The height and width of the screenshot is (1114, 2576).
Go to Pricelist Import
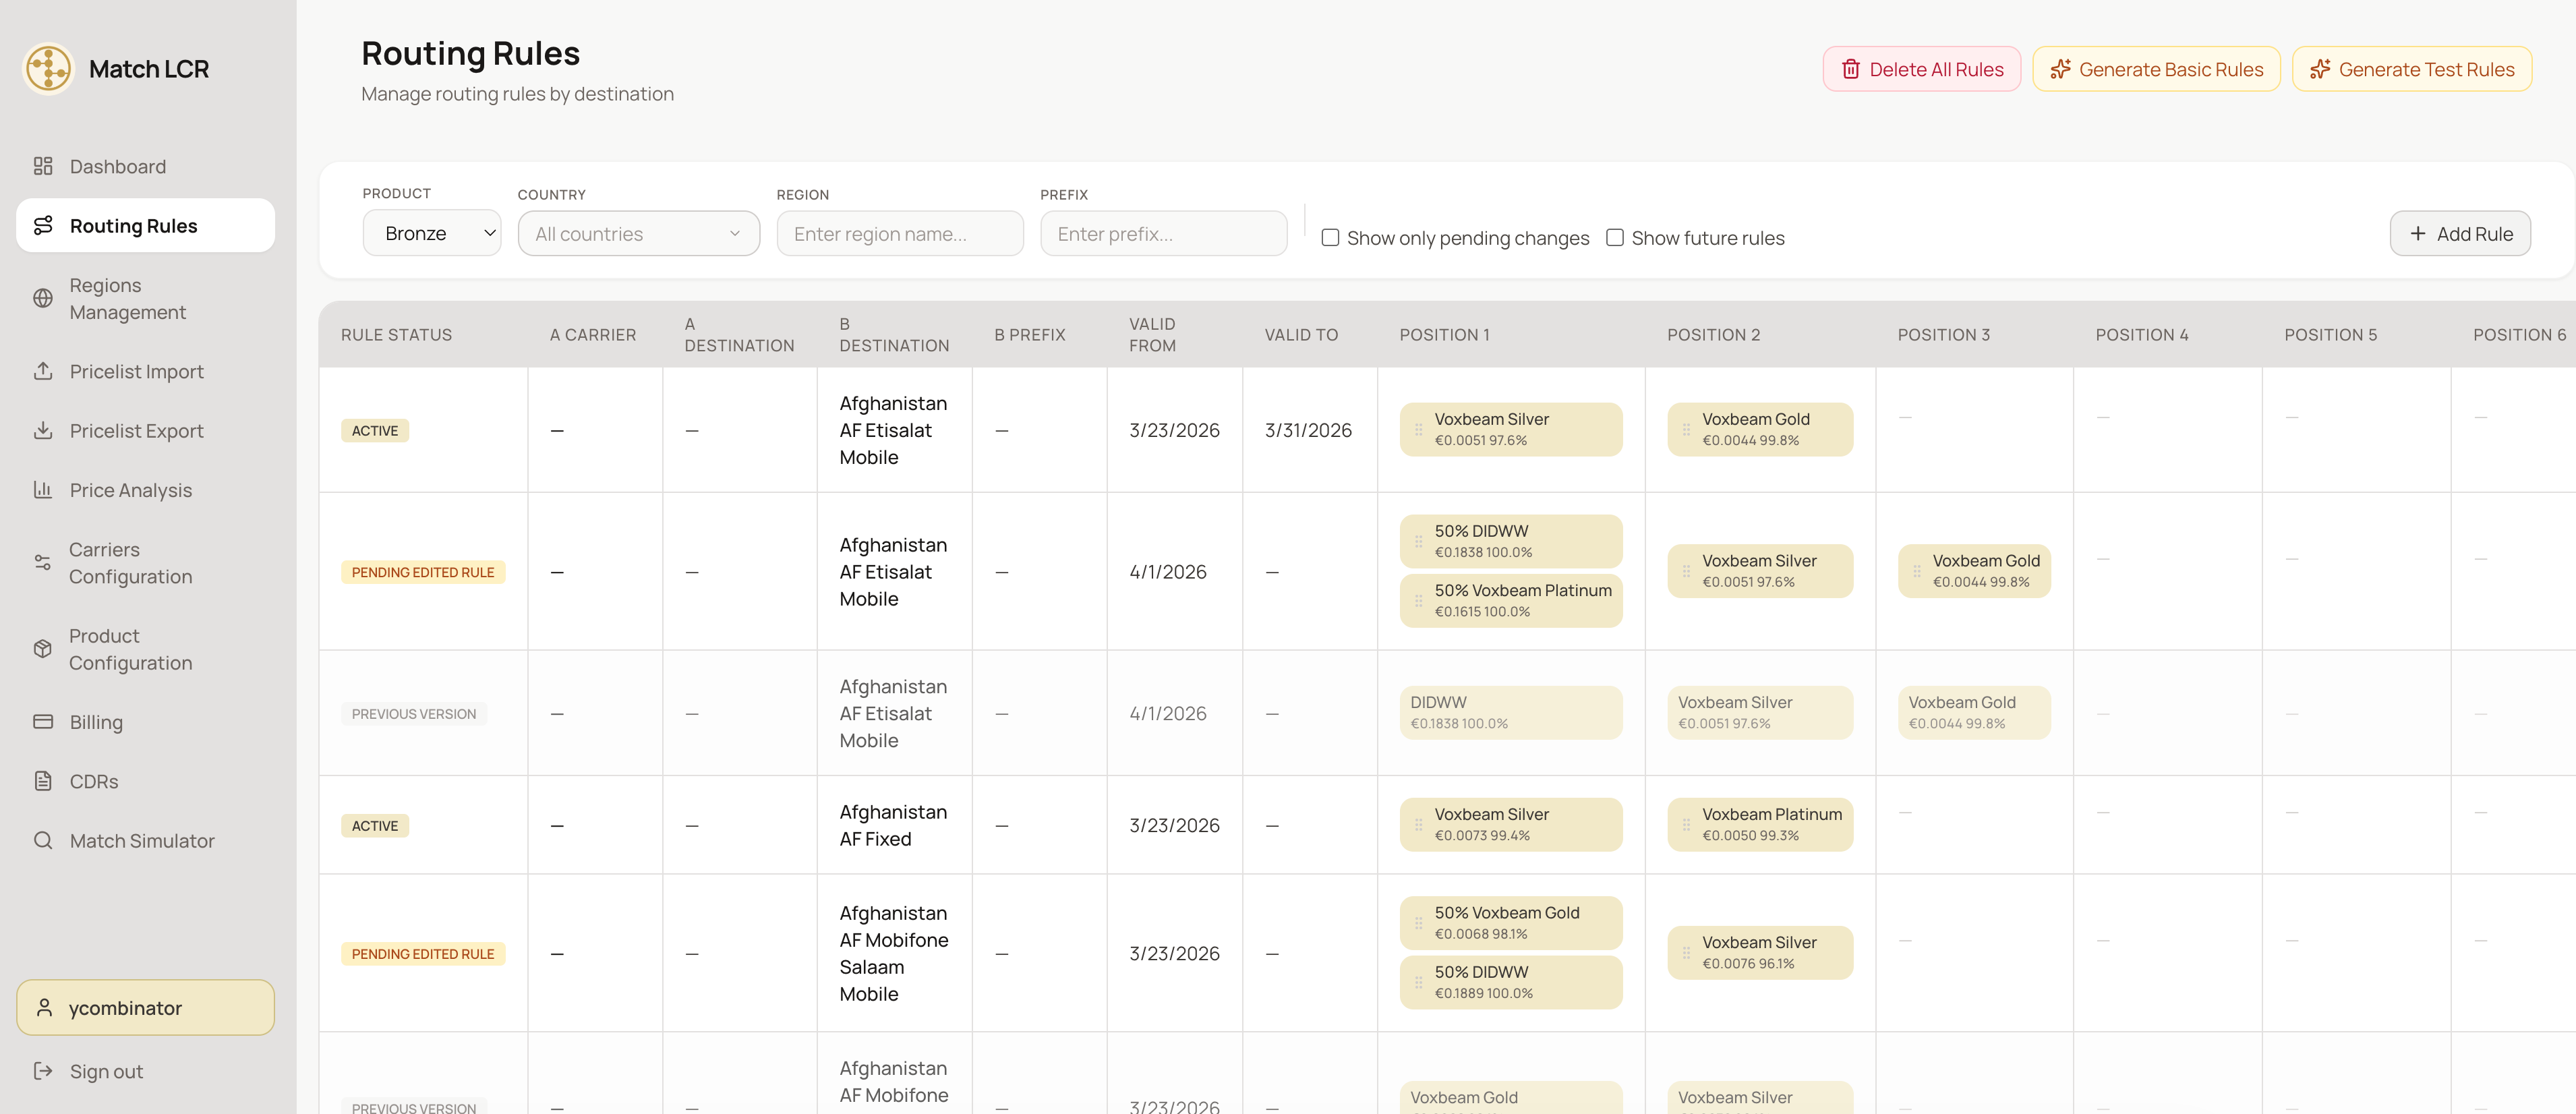coord(145,371)
